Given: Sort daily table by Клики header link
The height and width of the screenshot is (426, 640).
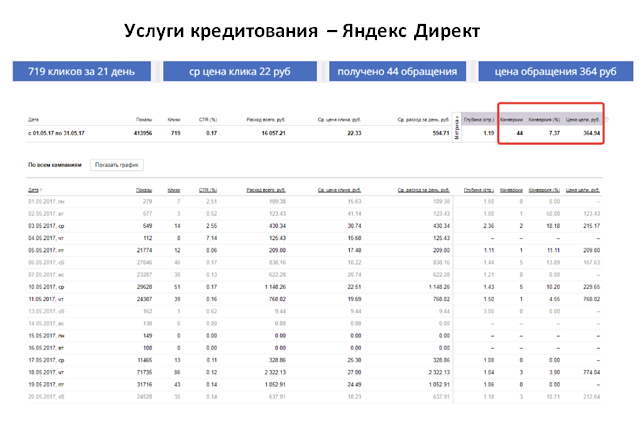Looking at the screenshot, I should (x=174, y=190).
